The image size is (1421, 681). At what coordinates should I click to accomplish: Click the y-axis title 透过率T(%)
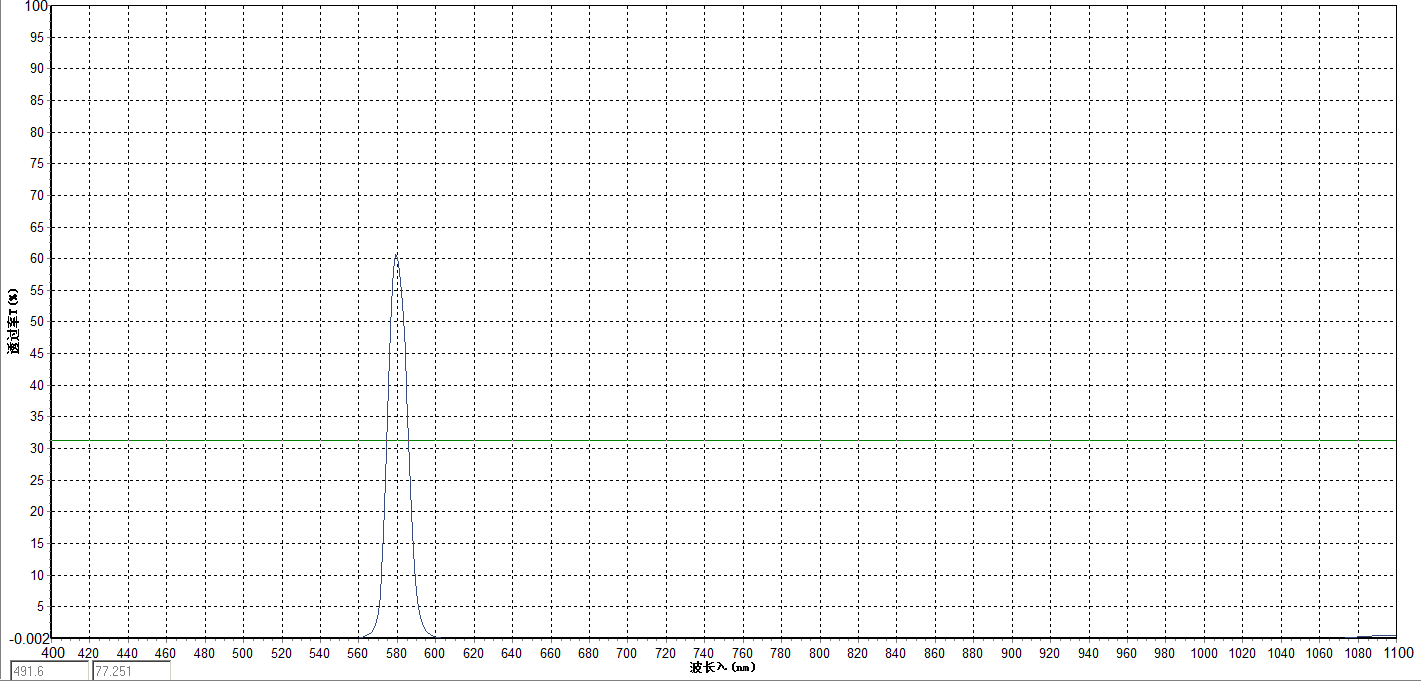point(13,321)
